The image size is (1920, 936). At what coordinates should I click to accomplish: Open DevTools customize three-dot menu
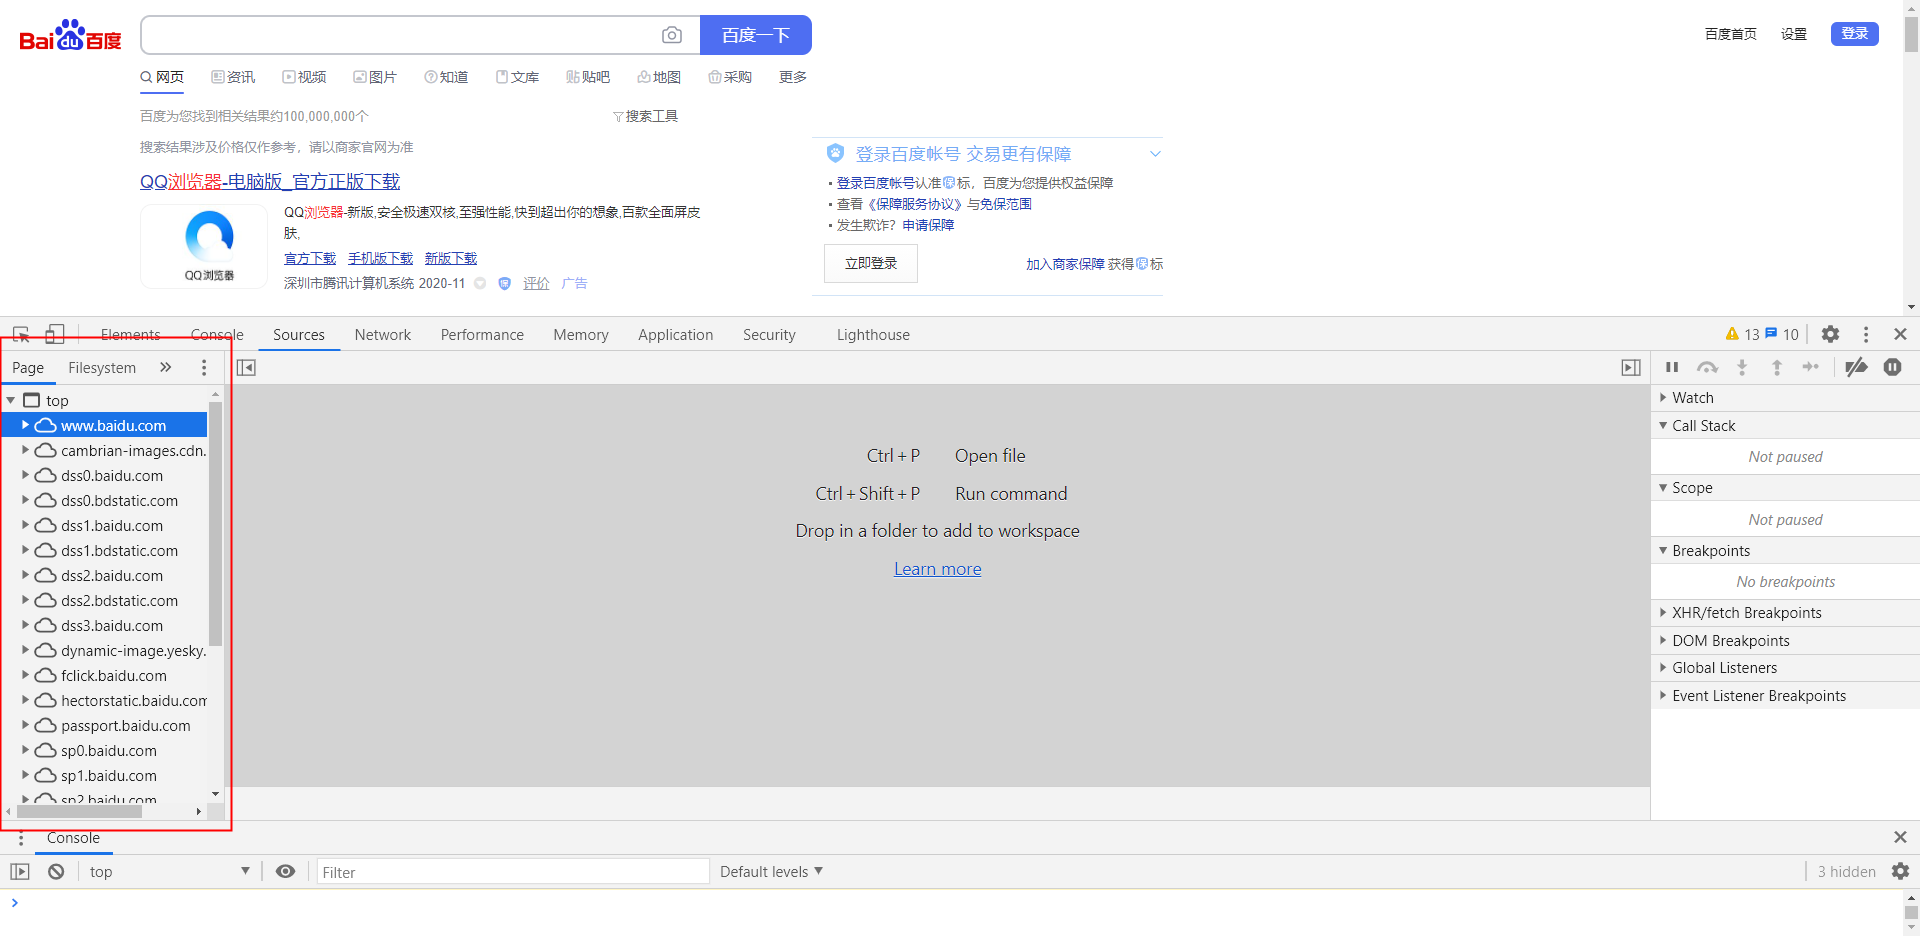coord(1866,334)
